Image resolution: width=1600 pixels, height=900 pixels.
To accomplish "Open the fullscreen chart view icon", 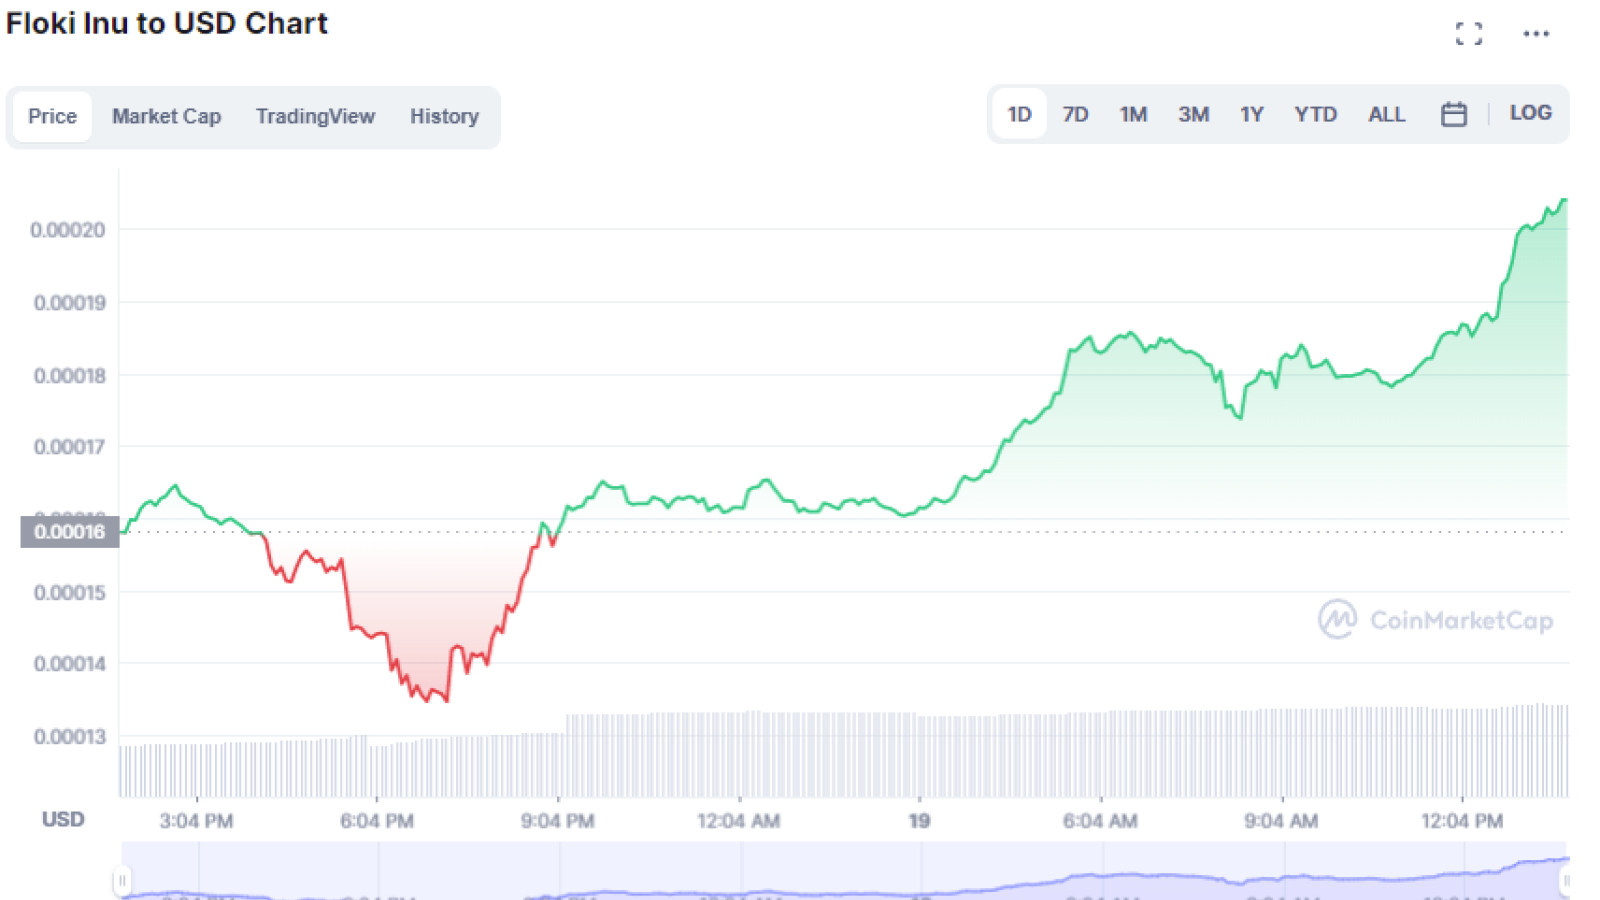I will [x=1468, y=34].
